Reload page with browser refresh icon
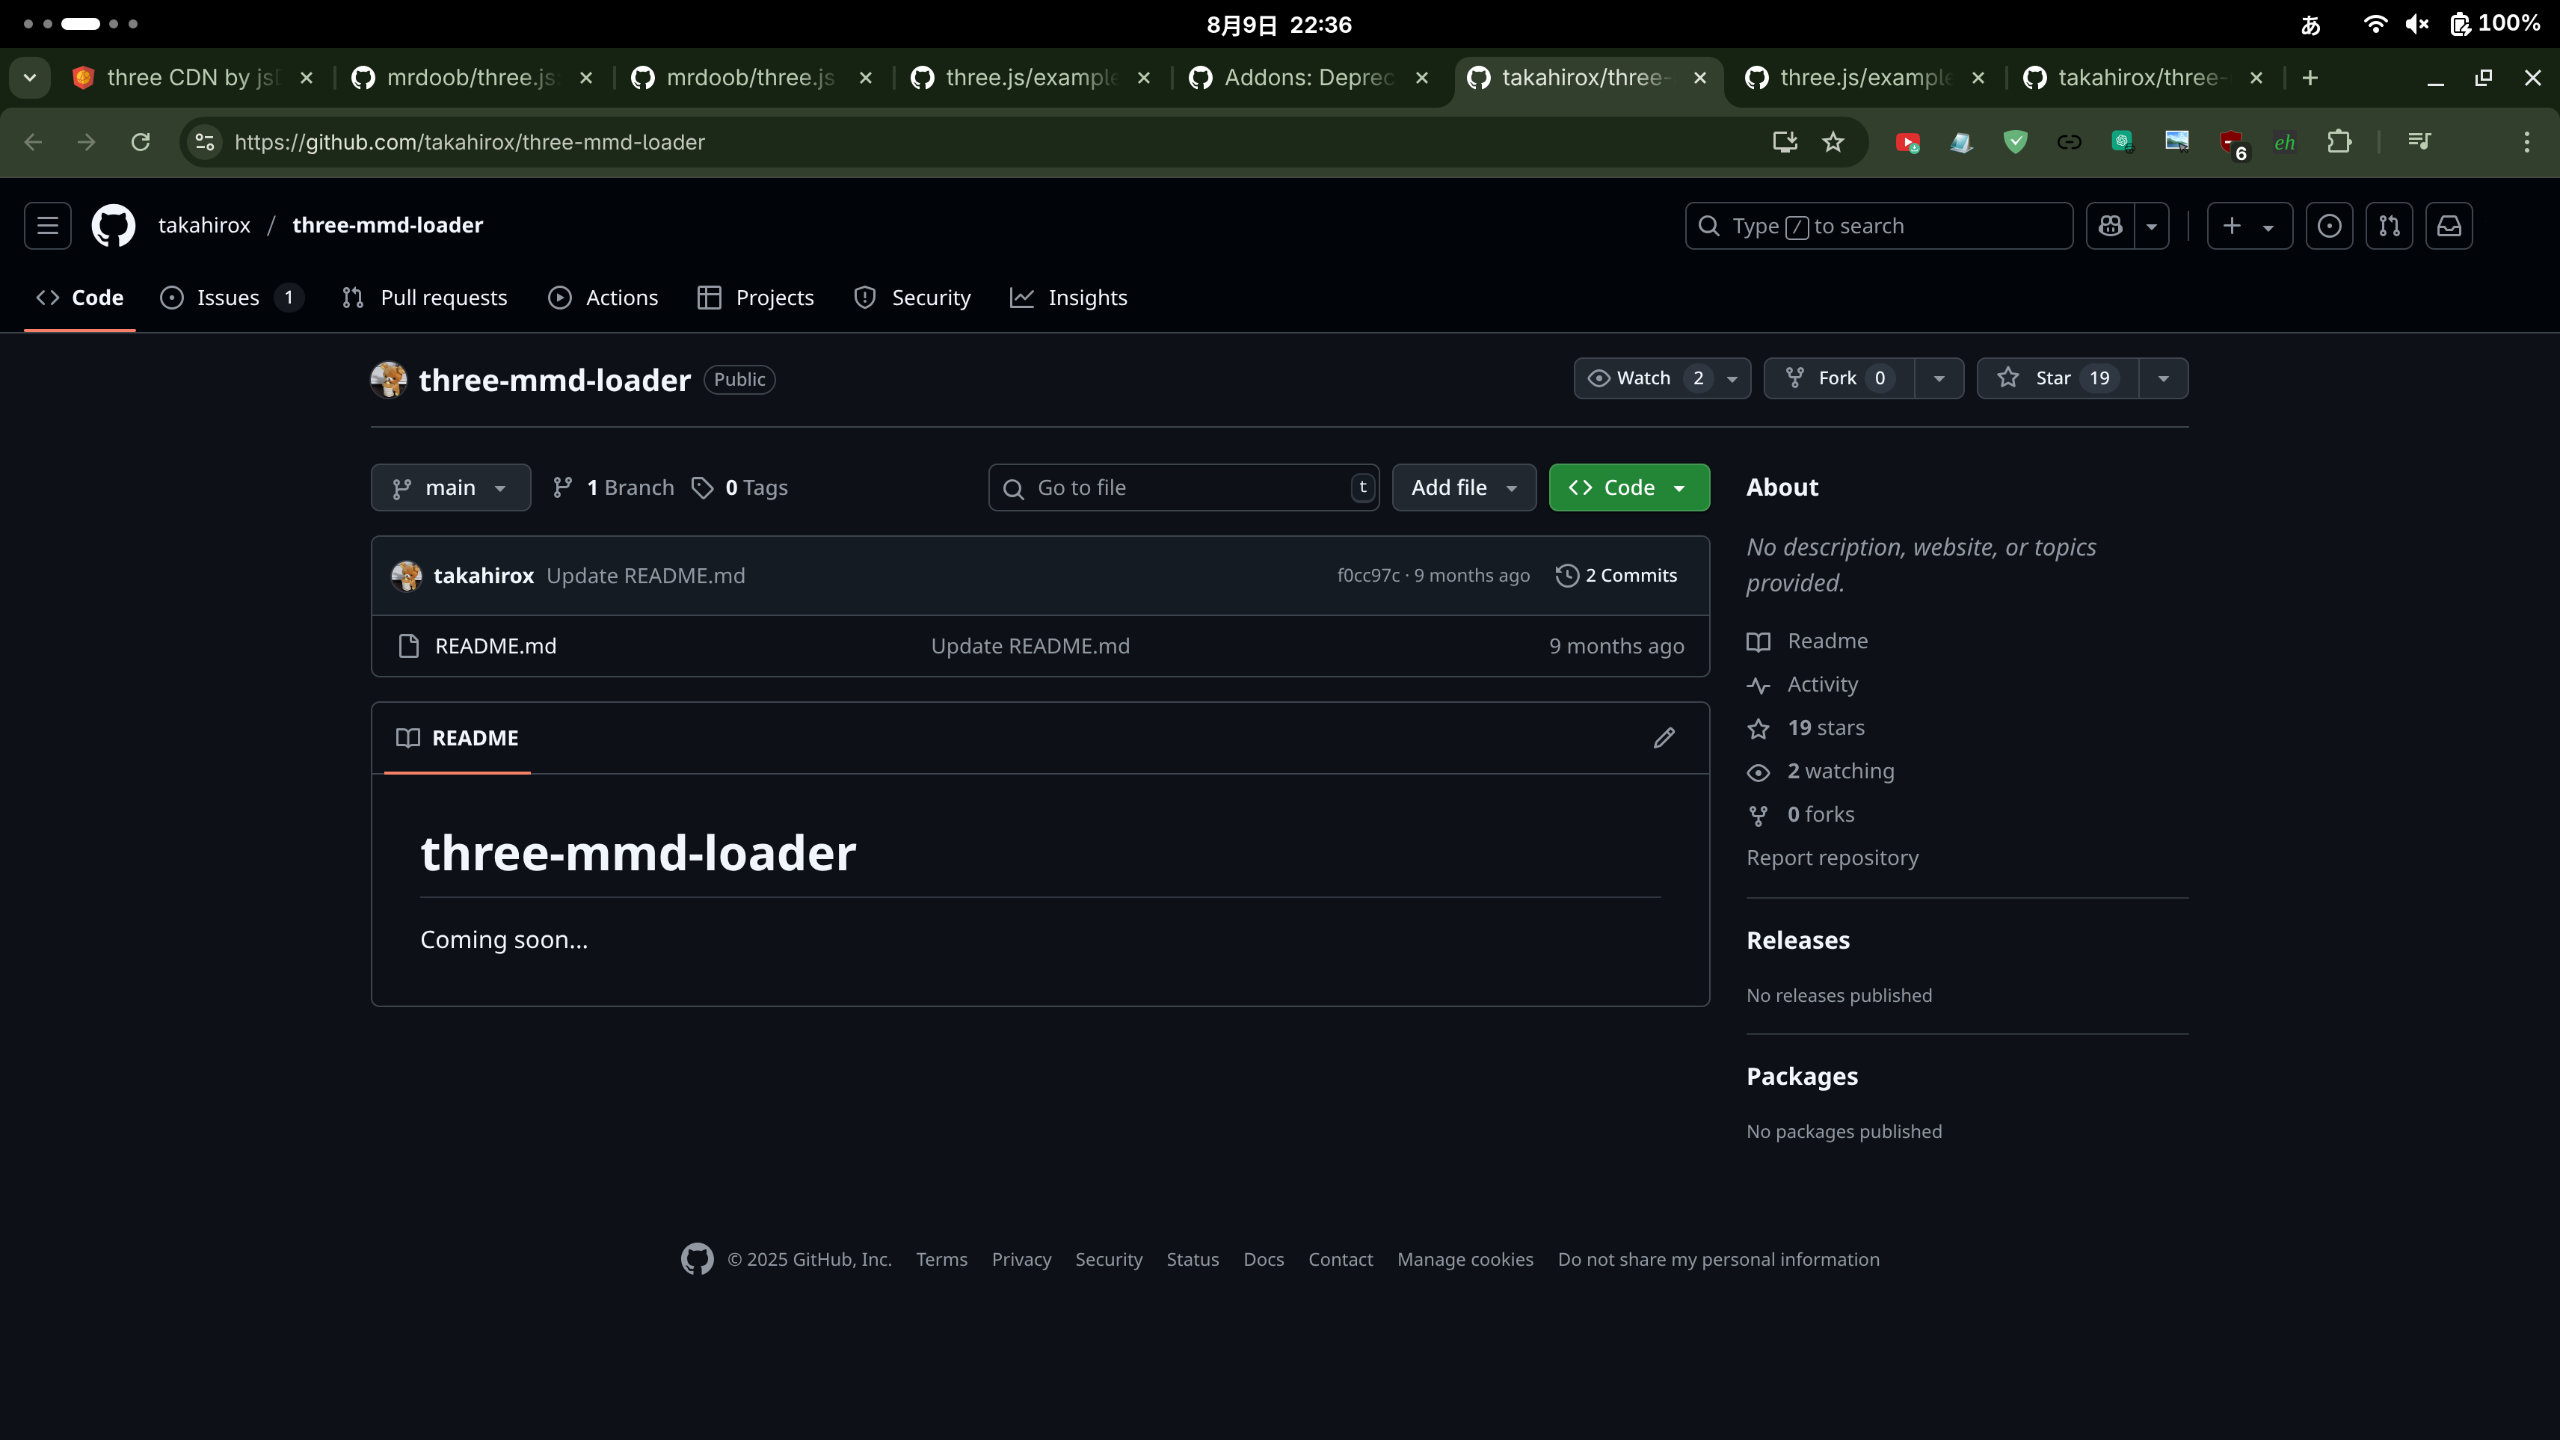This screenshot has width=2560, height=1440. point(140,142)
